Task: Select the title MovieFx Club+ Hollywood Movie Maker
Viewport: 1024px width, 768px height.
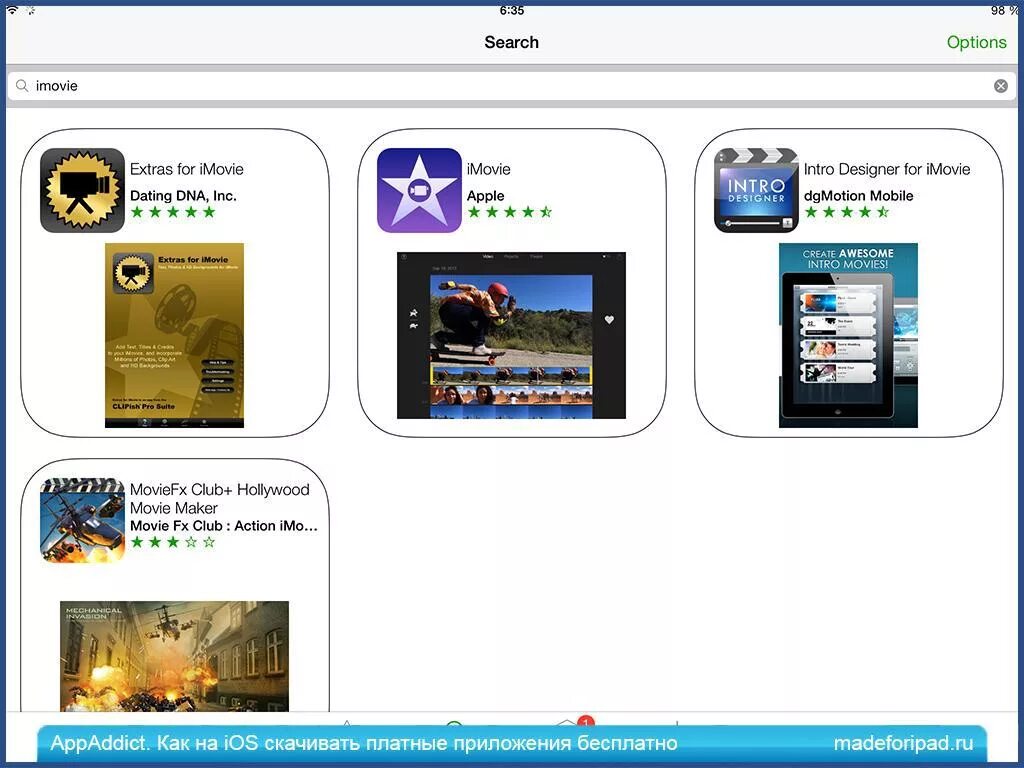Action: click(x=219, y=498)
